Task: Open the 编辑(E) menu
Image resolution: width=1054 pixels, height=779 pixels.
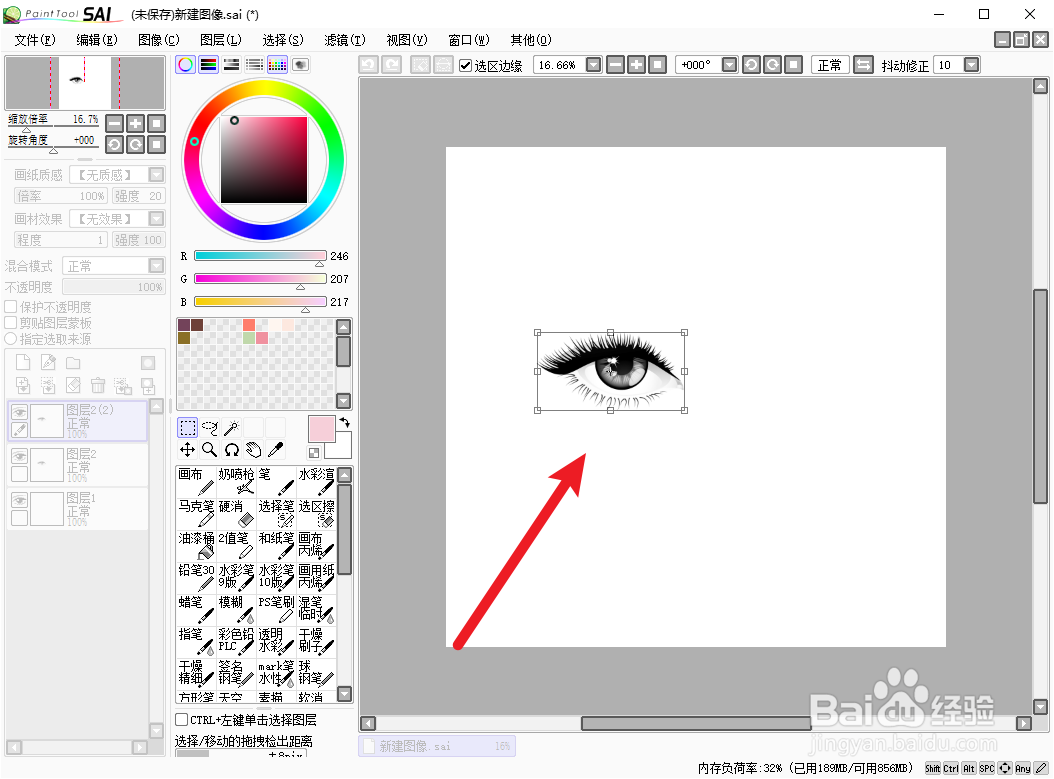Action: (97, 40)
